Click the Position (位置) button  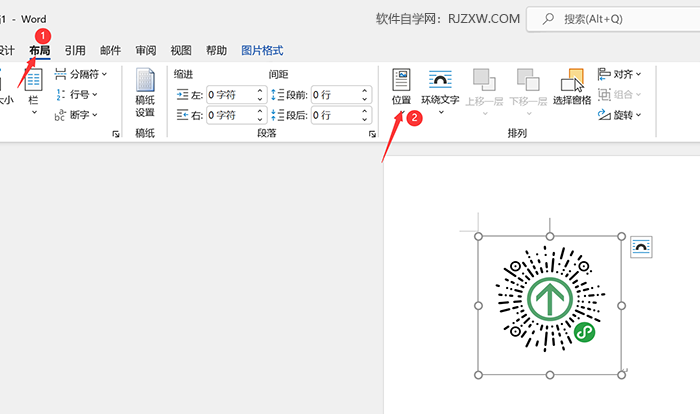pos(401,92)
